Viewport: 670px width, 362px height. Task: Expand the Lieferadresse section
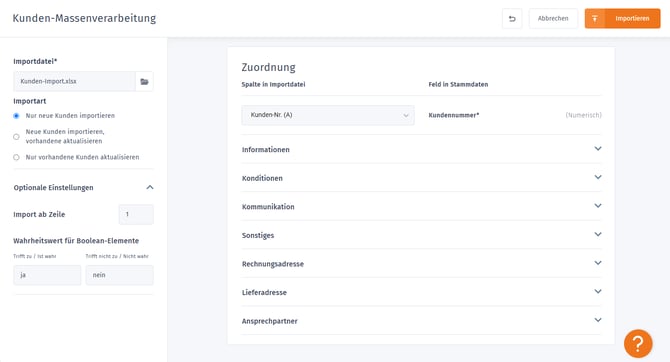(421, 292)
